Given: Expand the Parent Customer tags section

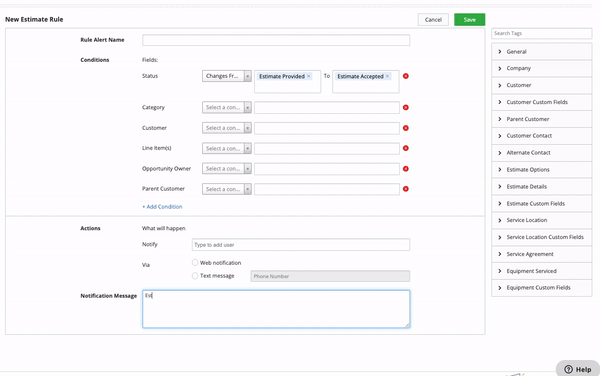Looking at the screenshot, I should (x=541, y=119).
